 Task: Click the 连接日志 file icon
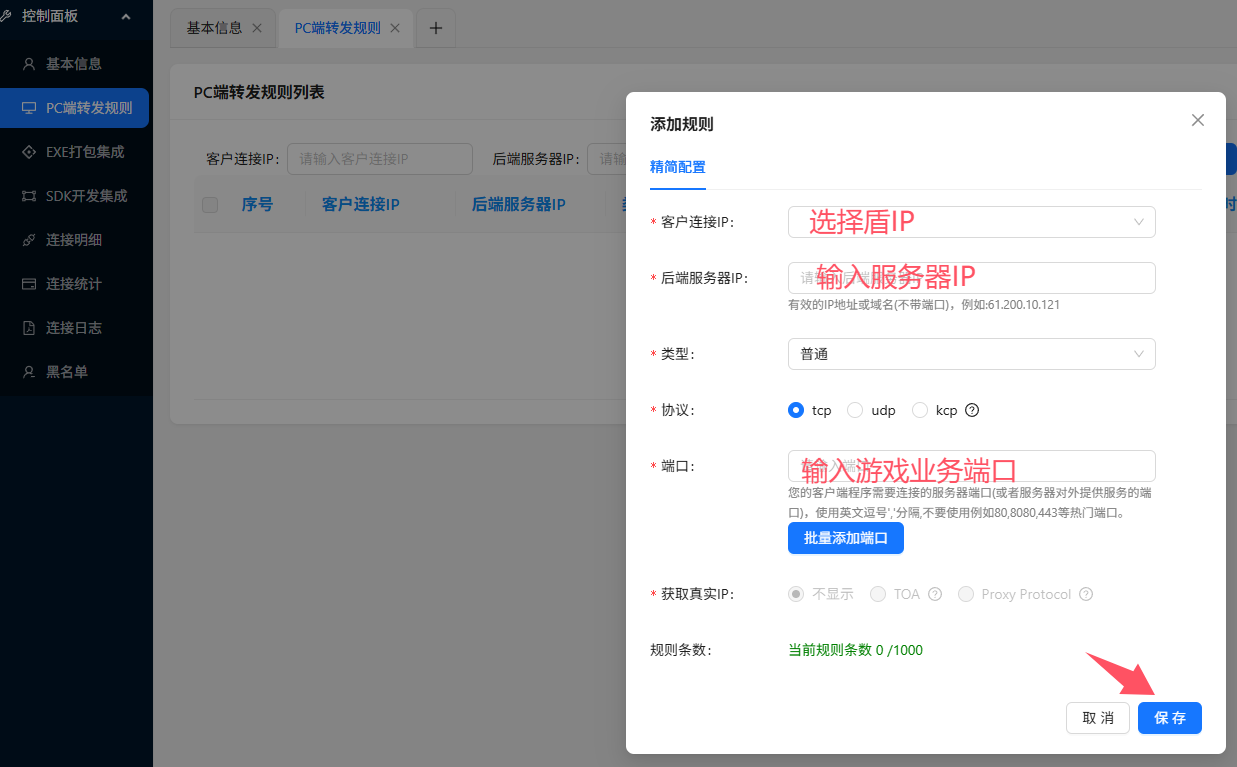(29, 328)
